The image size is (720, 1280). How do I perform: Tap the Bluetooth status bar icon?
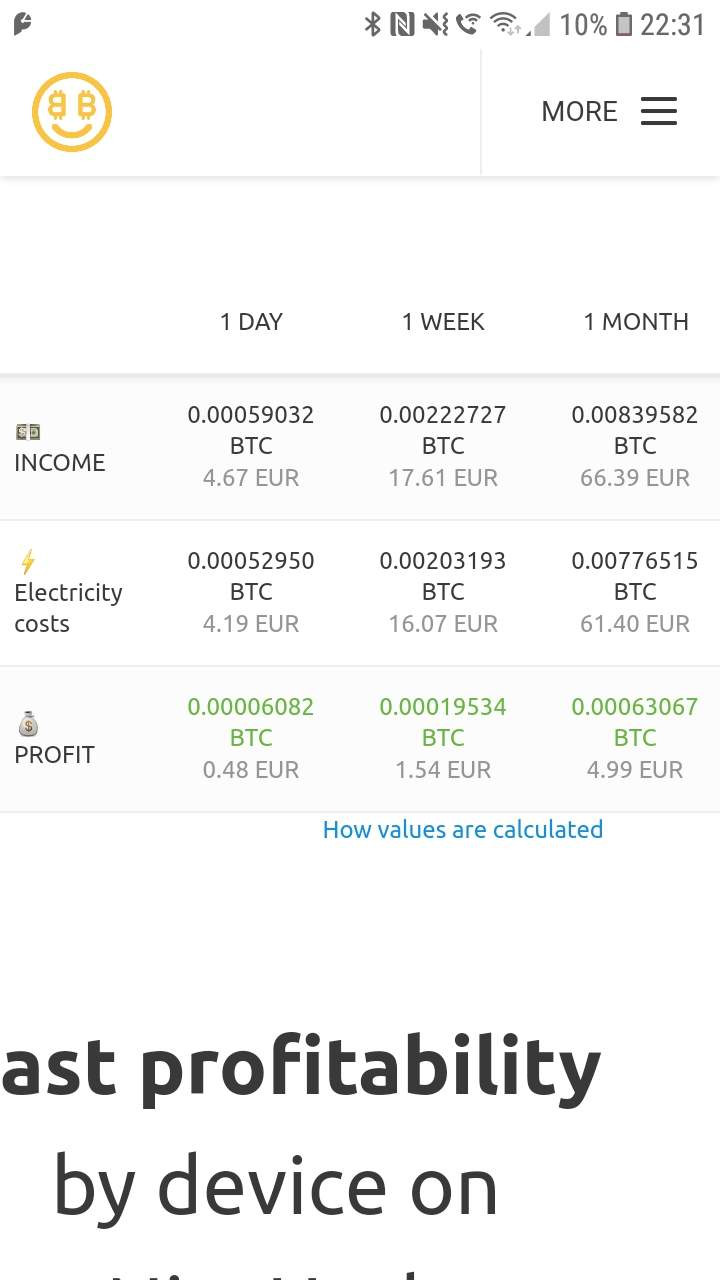373,24
